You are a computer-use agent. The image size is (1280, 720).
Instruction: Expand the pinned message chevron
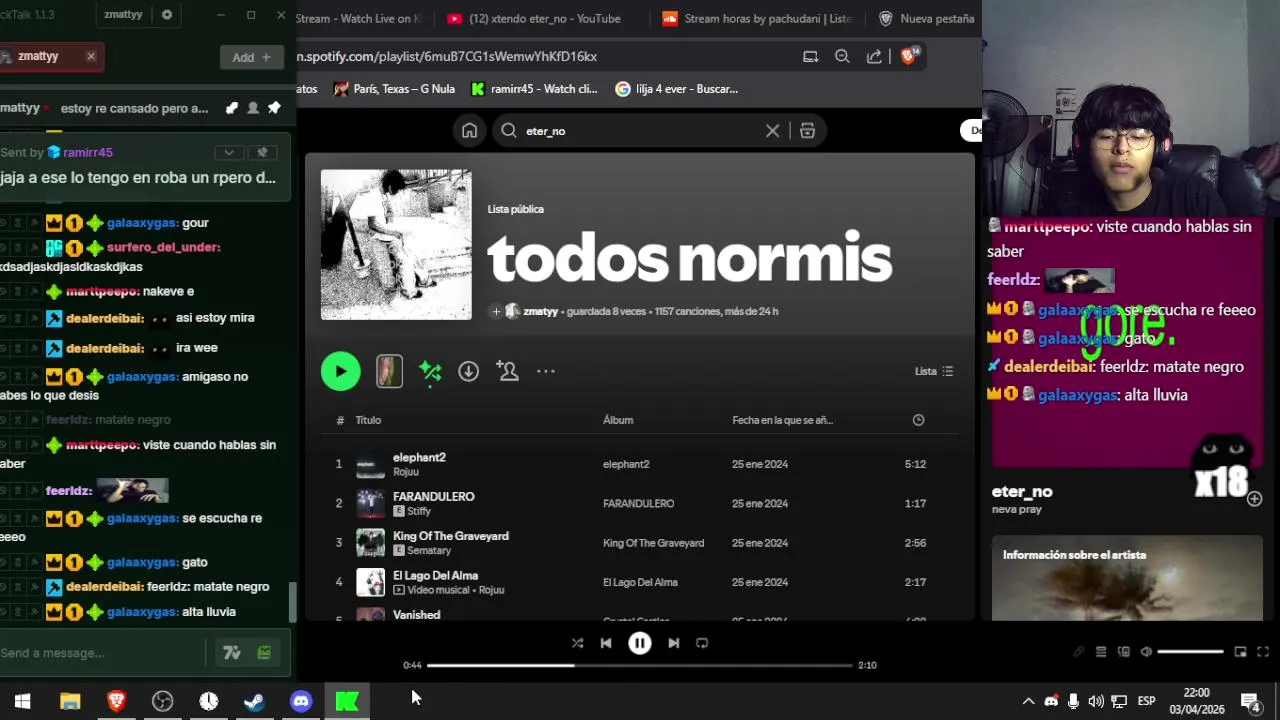click(229, 152)
